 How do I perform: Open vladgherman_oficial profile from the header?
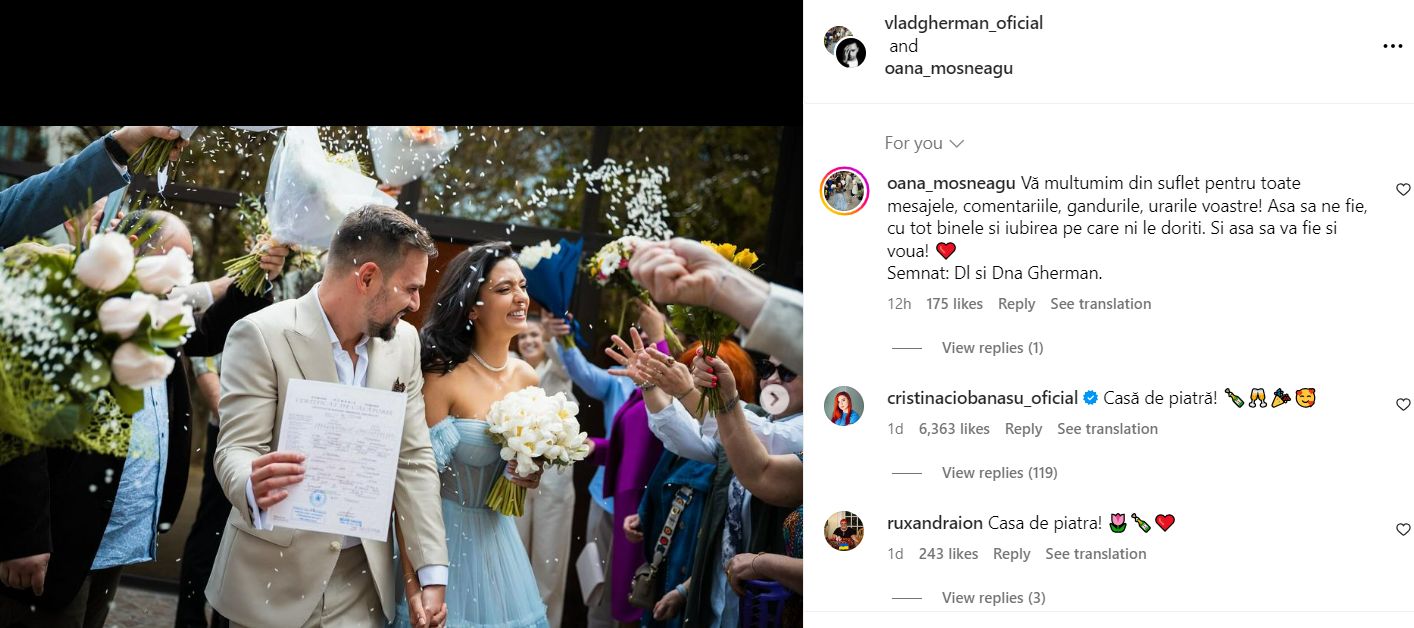[x=964, y=23]
